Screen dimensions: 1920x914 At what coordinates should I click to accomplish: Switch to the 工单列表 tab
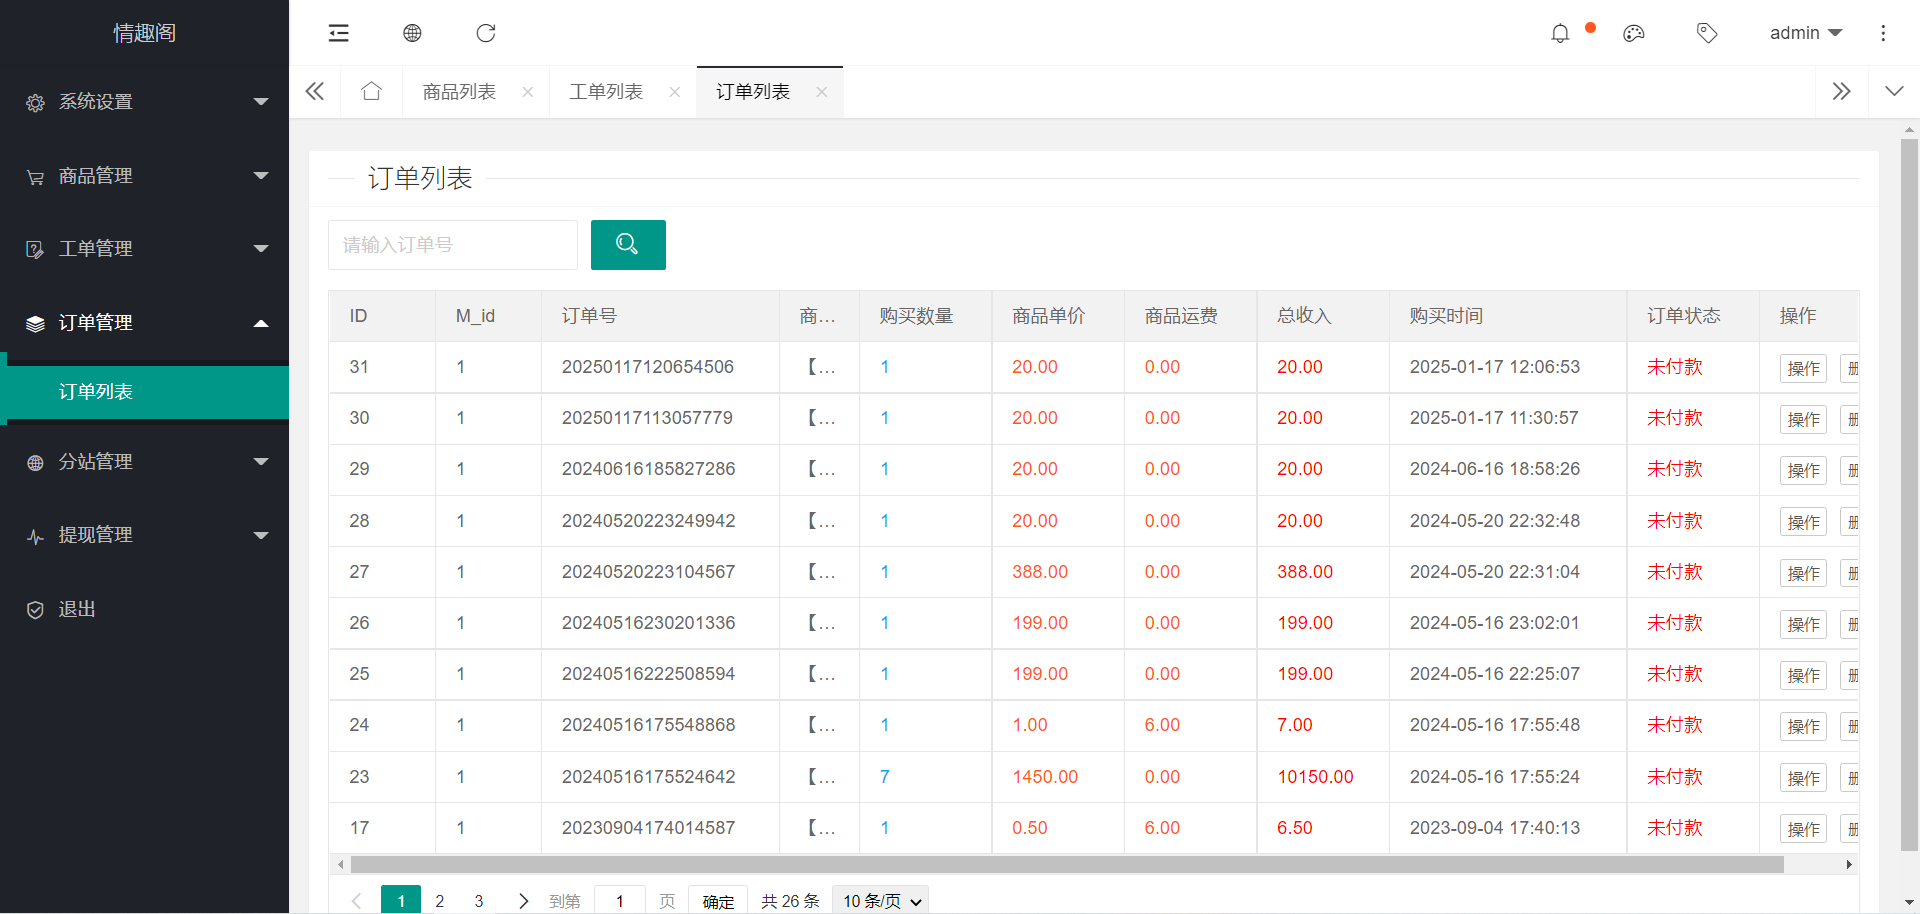point(606,92)
